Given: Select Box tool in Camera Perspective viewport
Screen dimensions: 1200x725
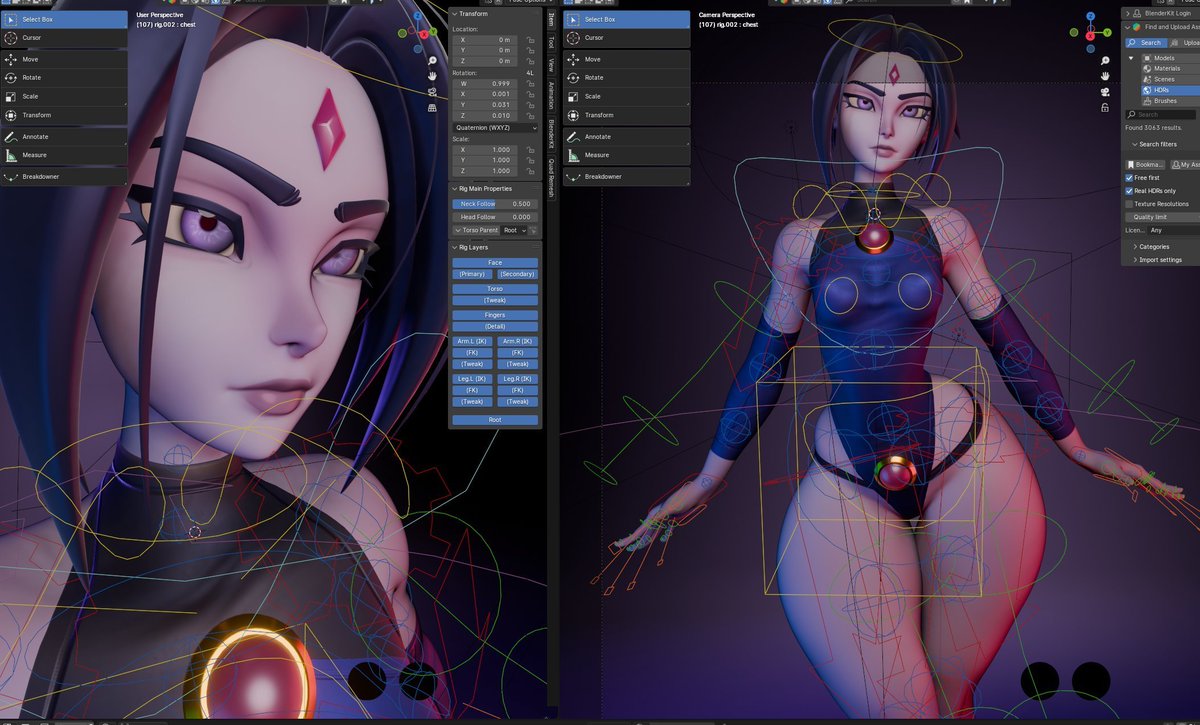Looking at the screenshot, I should pos(627,19).
